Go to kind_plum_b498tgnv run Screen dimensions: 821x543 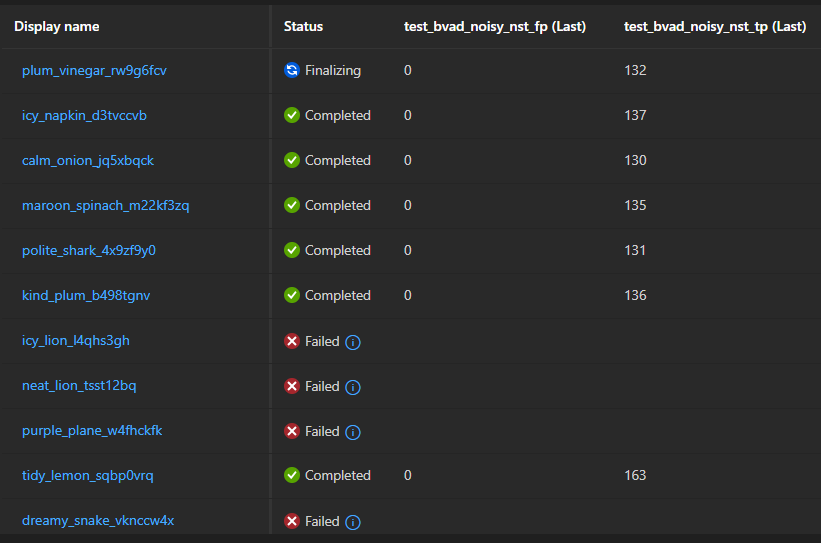point(86,296)
